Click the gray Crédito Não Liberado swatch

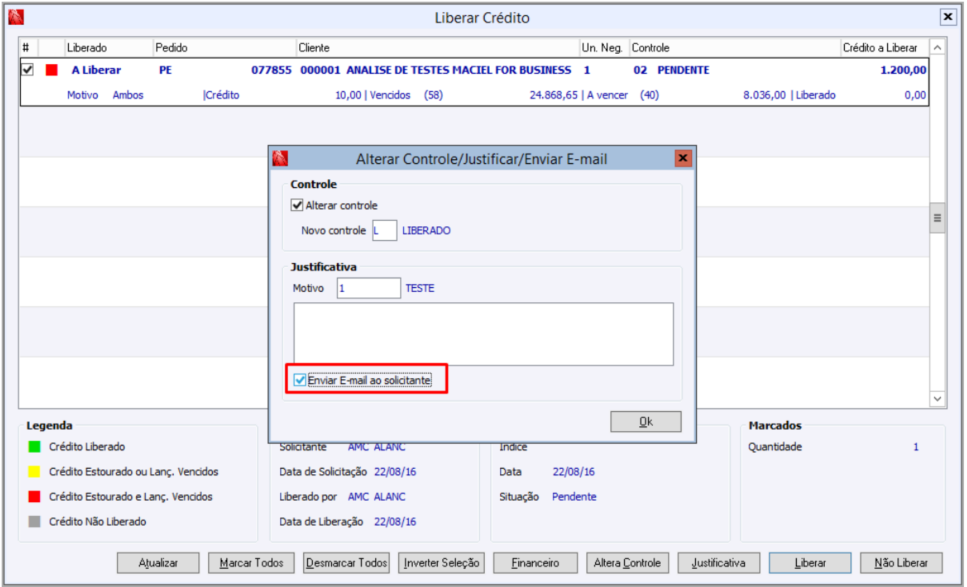[x=35, y=522]
